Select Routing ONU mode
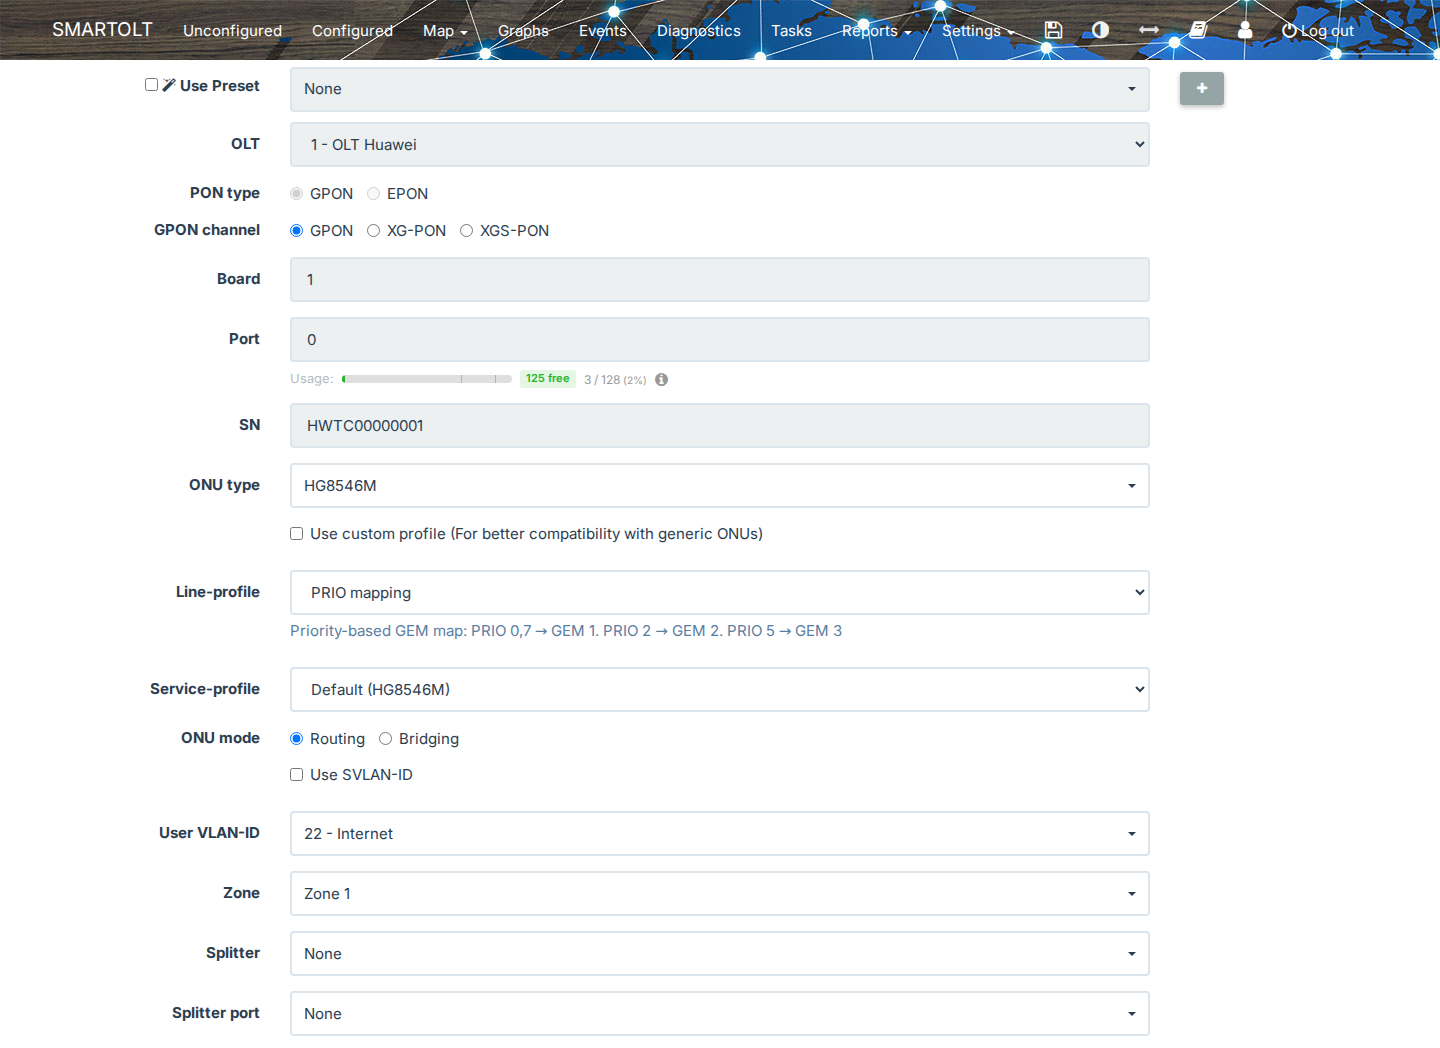The width and height of the screenshot is (1440, 1048). 296,738
